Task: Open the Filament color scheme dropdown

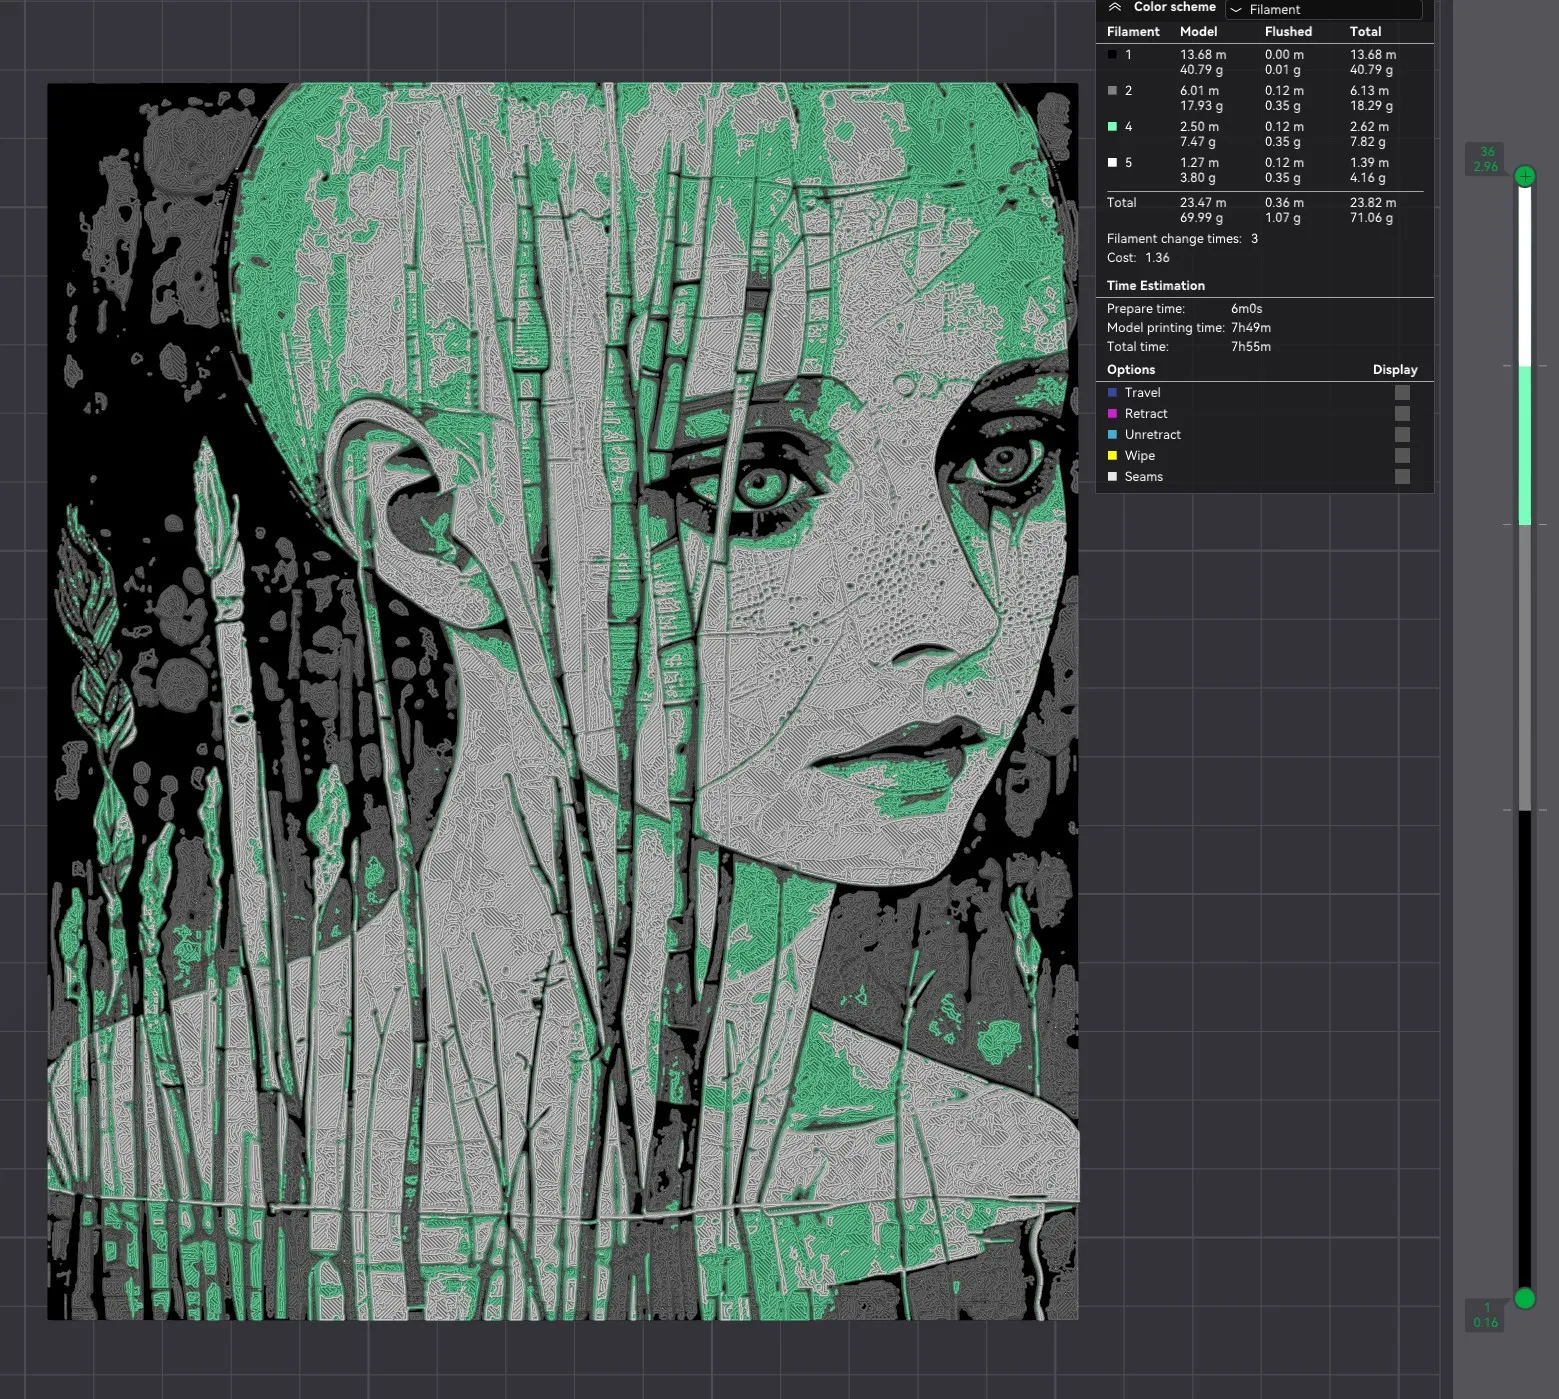Action: 1323,9
